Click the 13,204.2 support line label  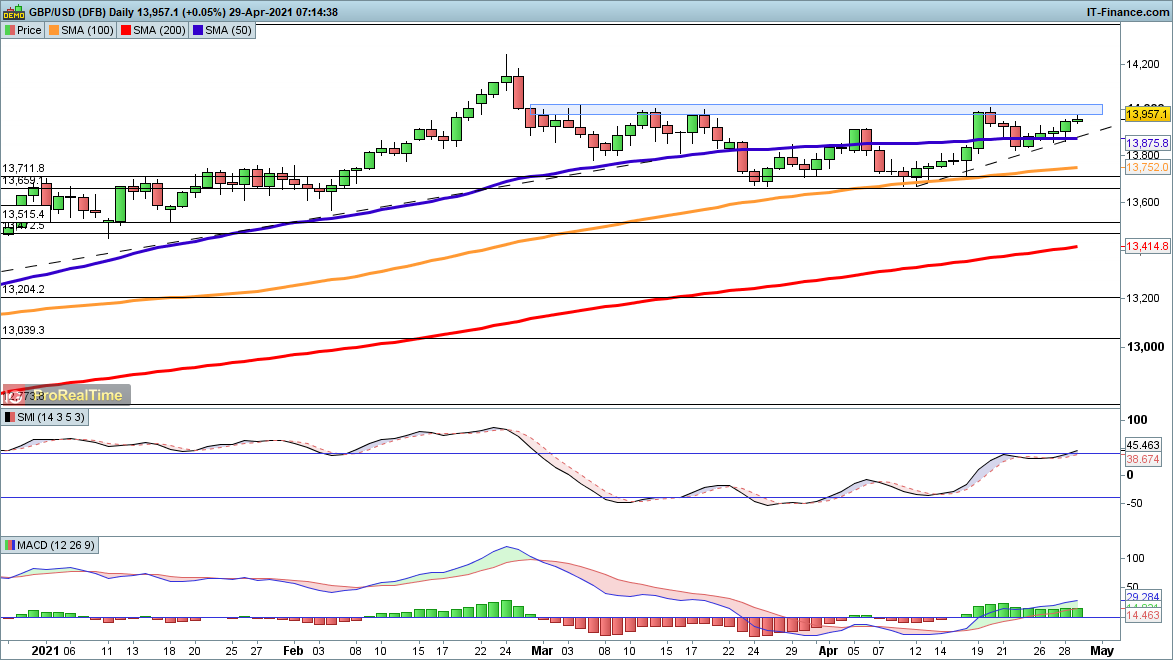(24, 289)
